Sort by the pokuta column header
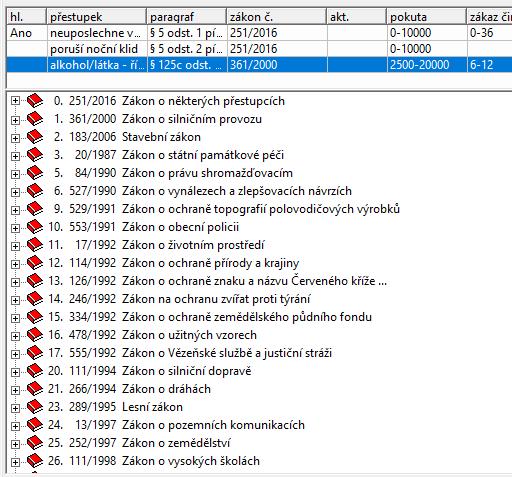Viewport: 512px width, 477px height. coord(426,17)
